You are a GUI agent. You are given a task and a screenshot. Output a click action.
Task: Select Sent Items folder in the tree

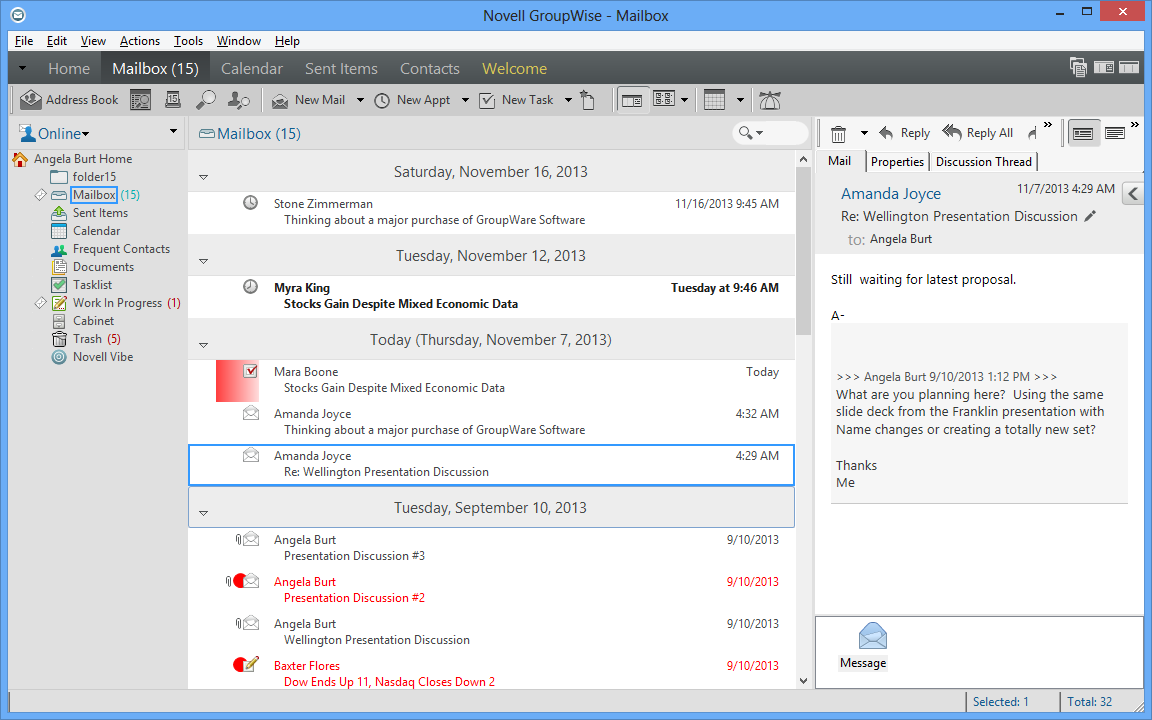tap(100, 213)
